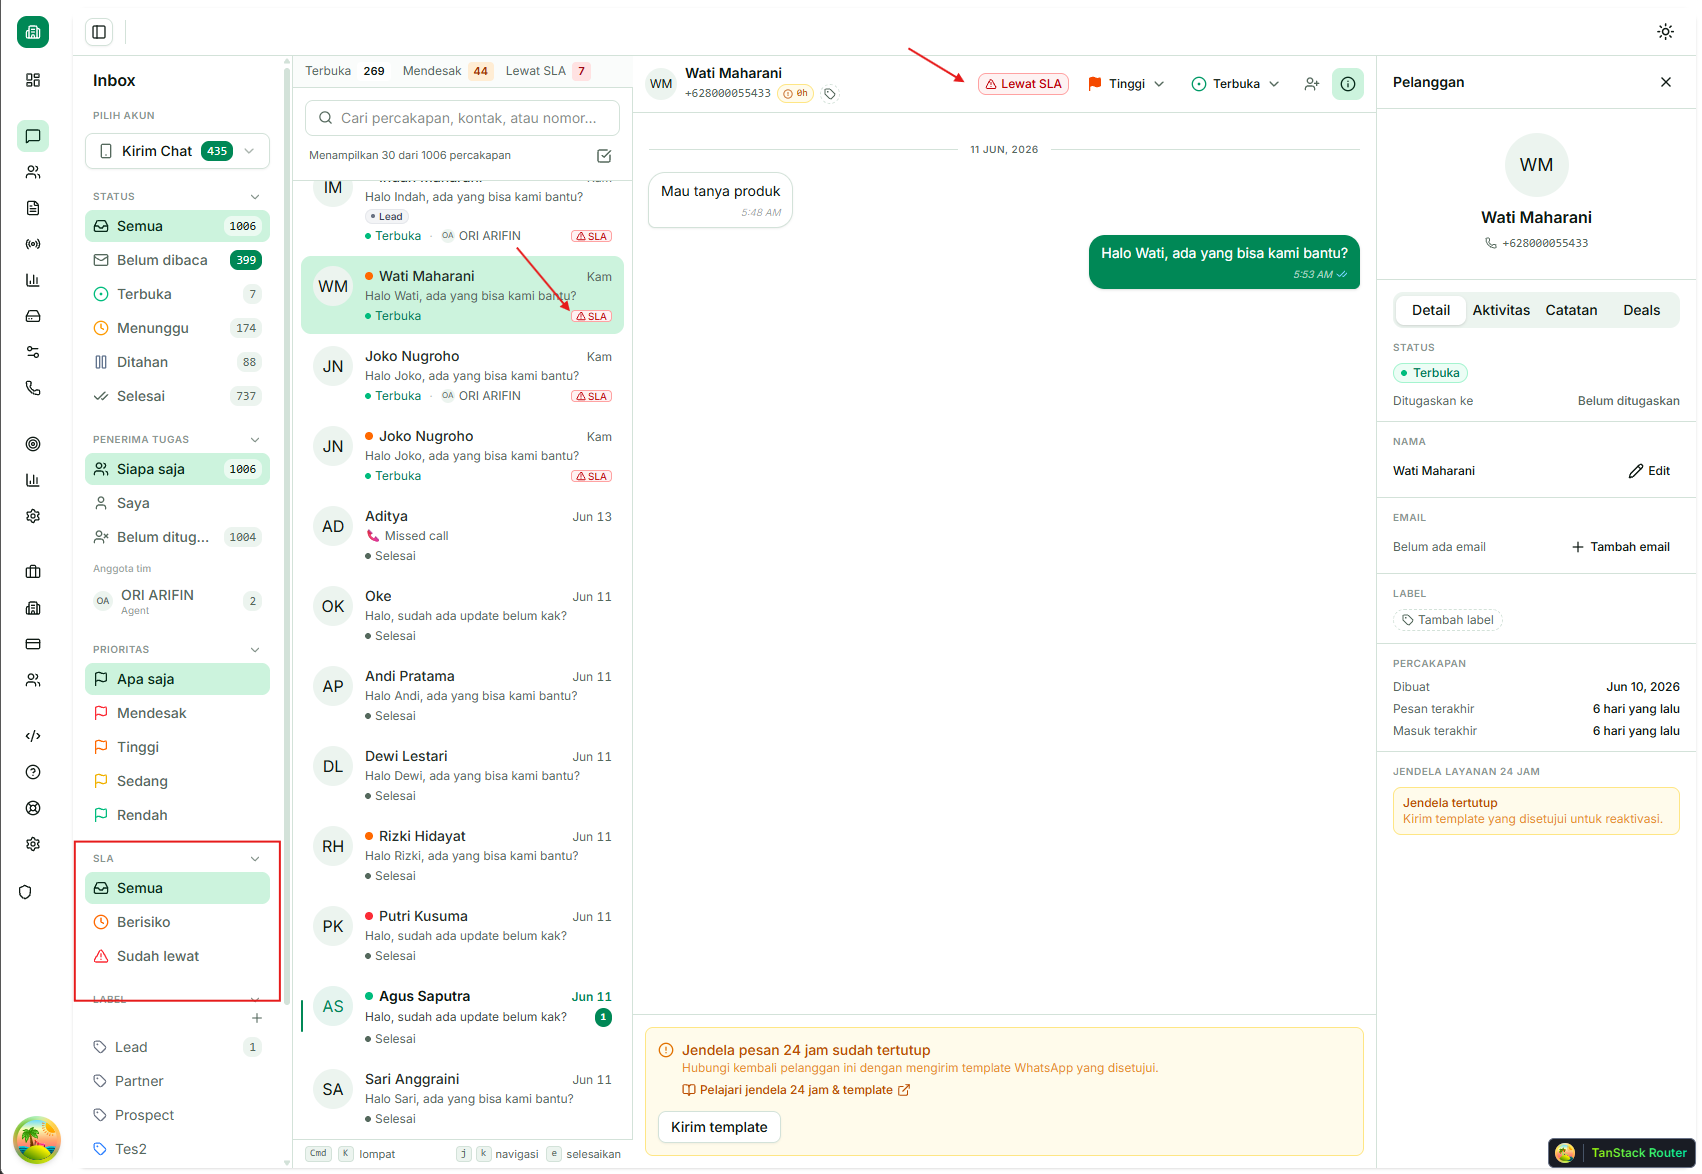Select the Mendesak 44 tab
This screenshot has height=1174, width=1702.
[447, 71]
